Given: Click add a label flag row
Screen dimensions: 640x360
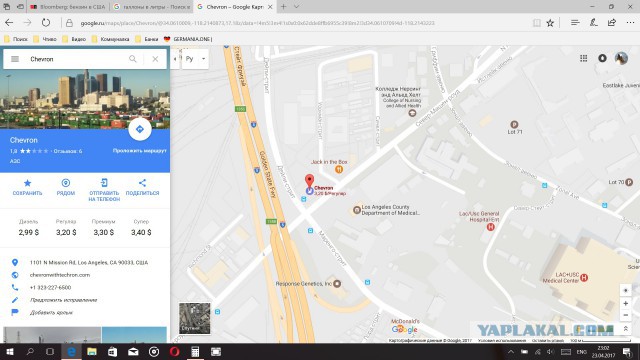Looking at the screenshot, I should 51,313.
